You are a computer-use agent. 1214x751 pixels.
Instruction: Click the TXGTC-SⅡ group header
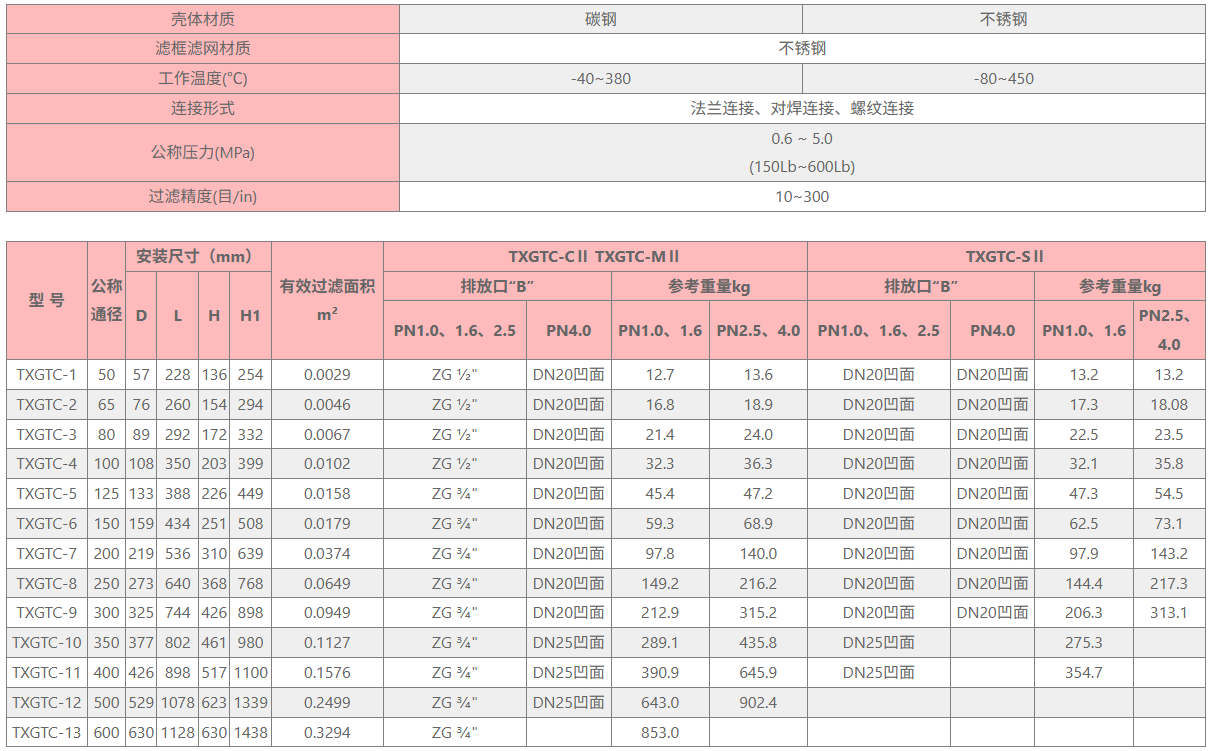(1005, 256)
